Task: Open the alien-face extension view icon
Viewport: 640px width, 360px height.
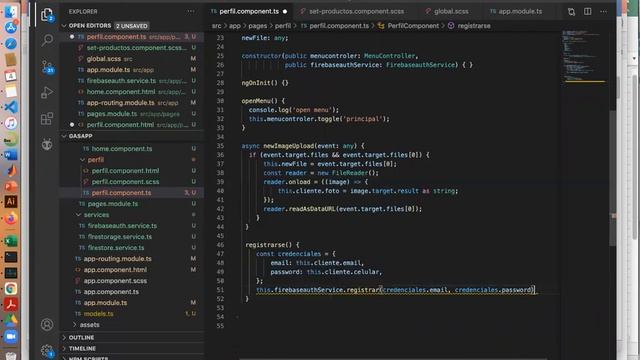Action: (47, 144)
